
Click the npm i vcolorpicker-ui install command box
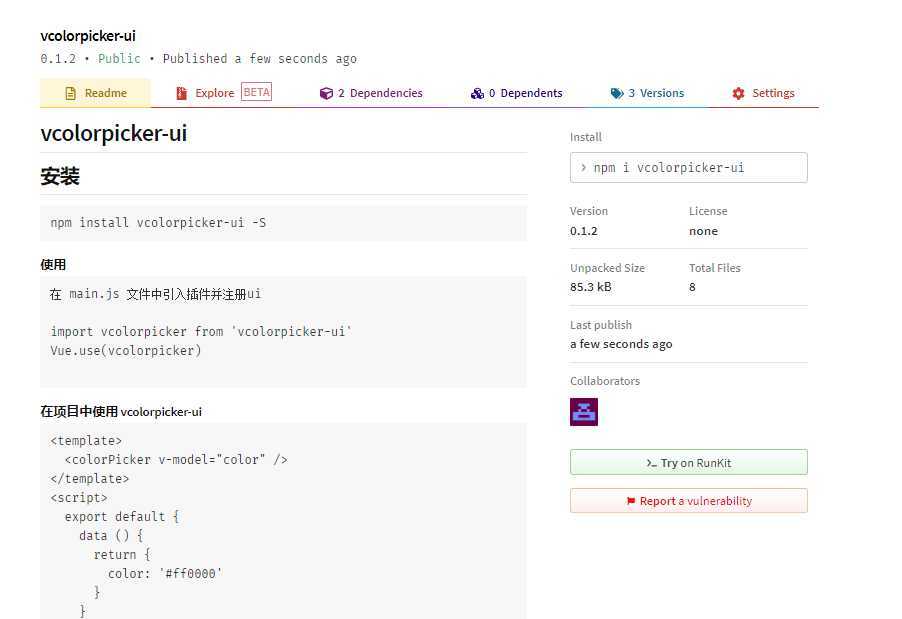click(x=688, y=168)
